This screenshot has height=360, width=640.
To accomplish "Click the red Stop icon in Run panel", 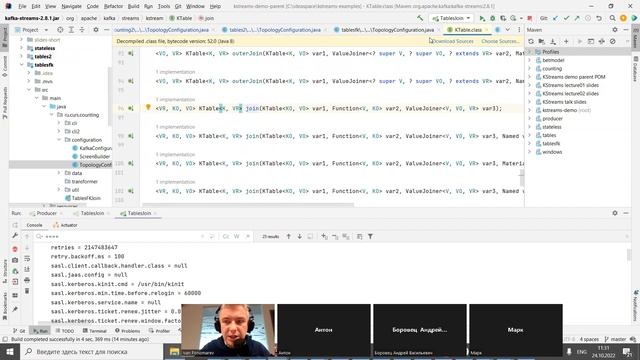I will coord(15,249).
